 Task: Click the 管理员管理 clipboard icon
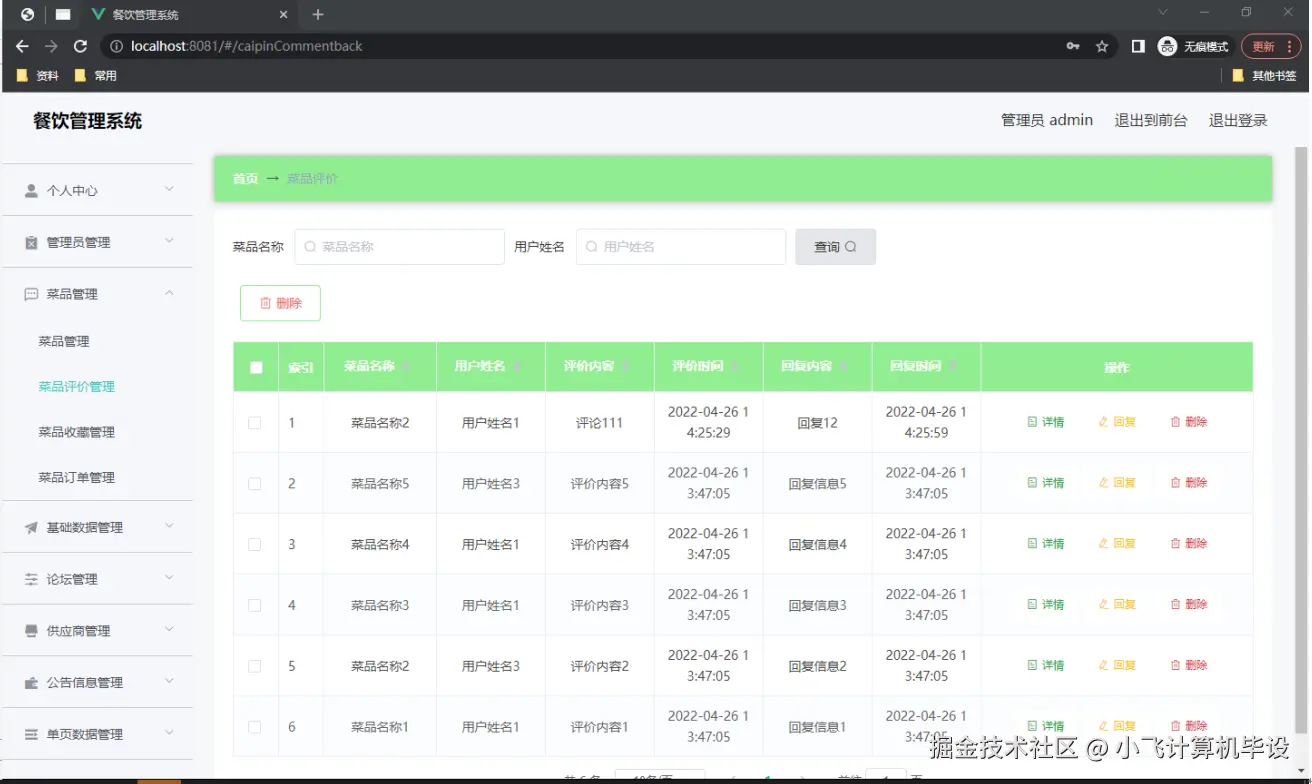(x=31, y=242)
